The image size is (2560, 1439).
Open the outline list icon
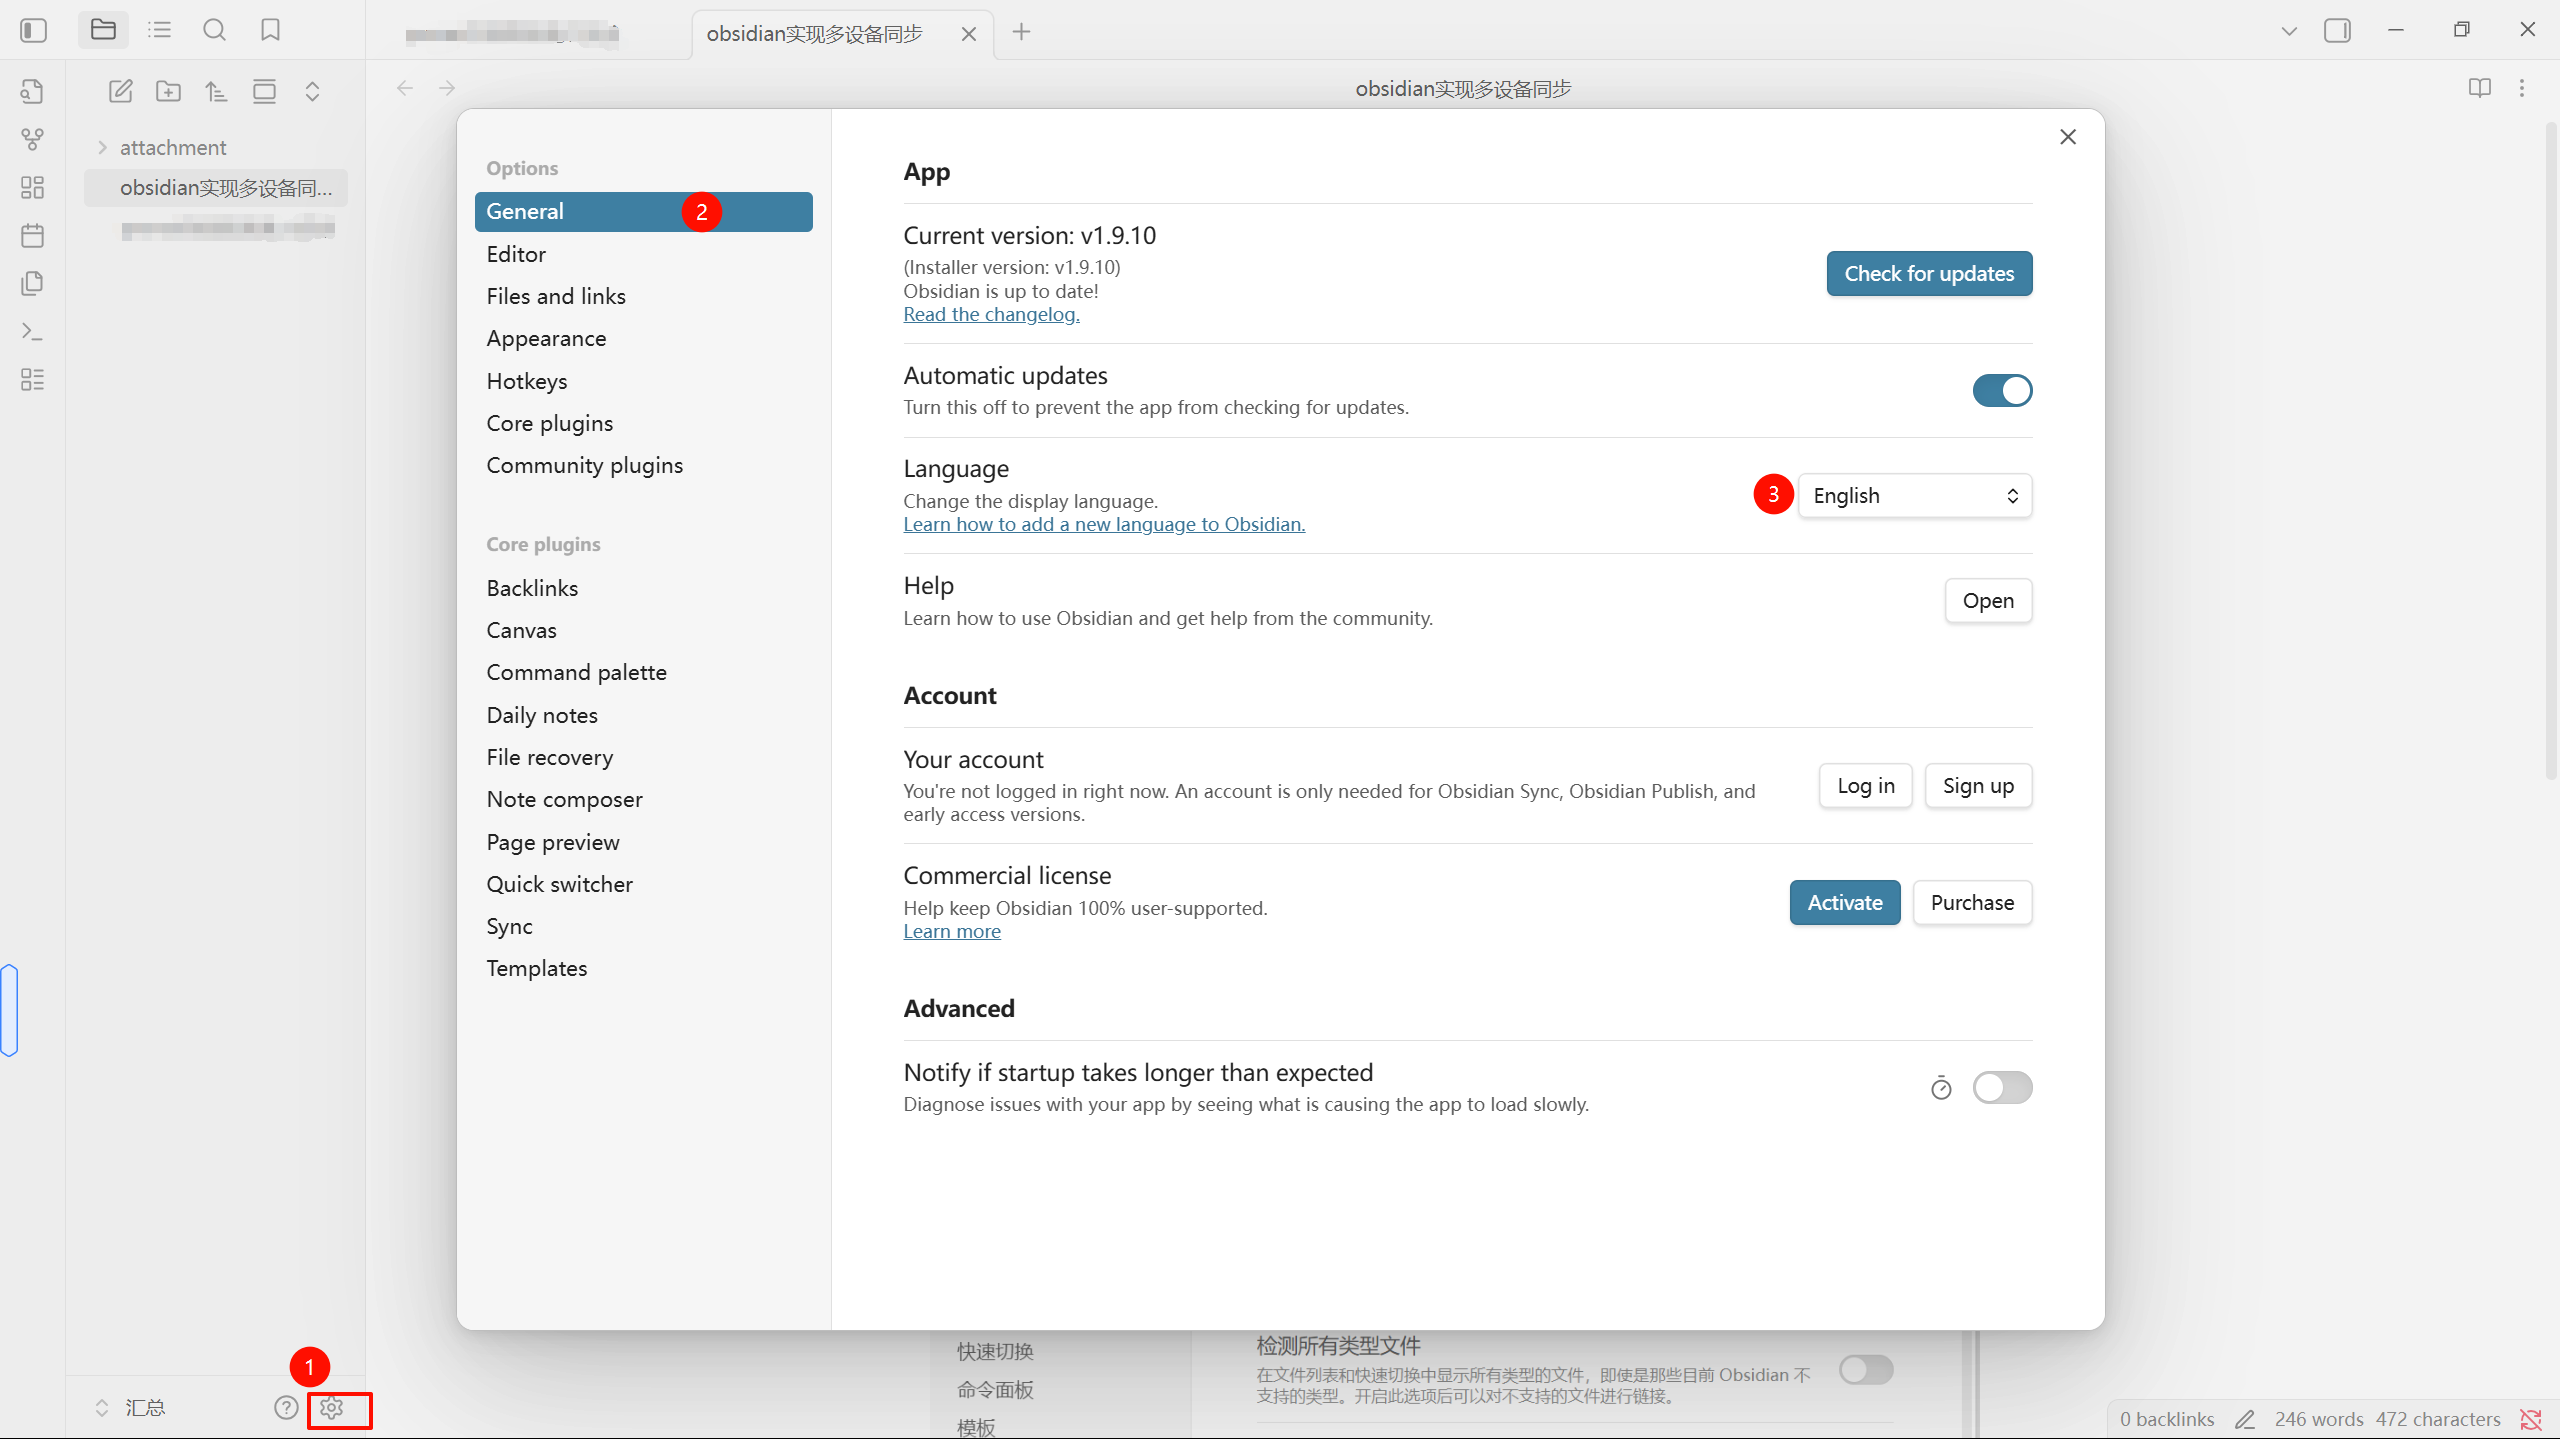pos(160,30)
